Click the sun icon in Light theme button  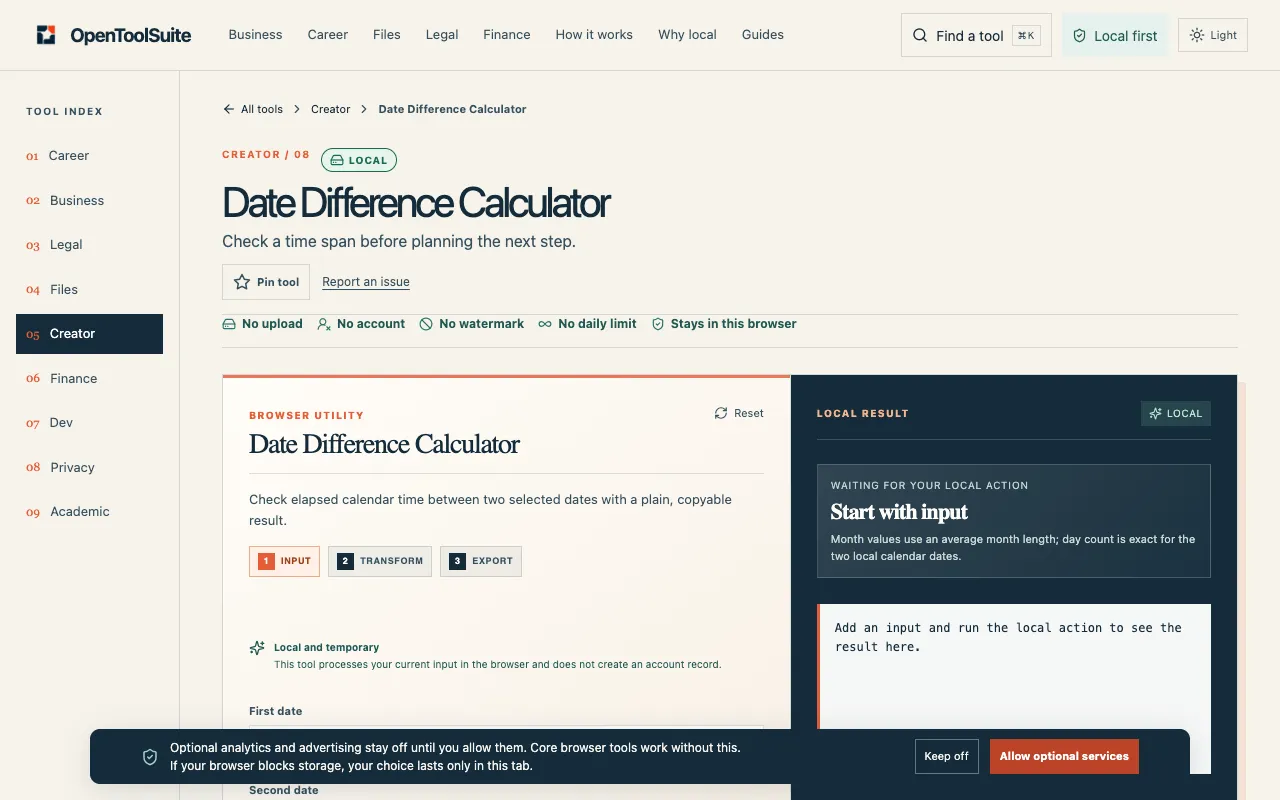point(1197,35)
